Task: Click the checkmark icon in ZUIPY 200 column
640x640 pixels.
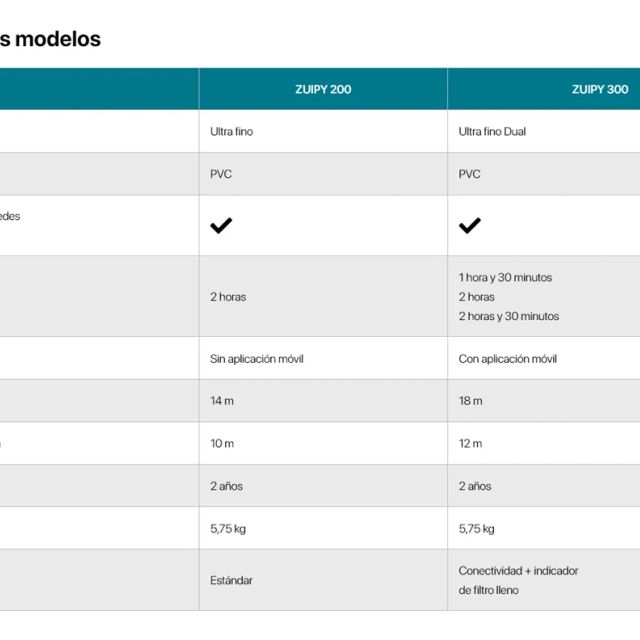Action: pyautogui.click(x=221, y=226)
